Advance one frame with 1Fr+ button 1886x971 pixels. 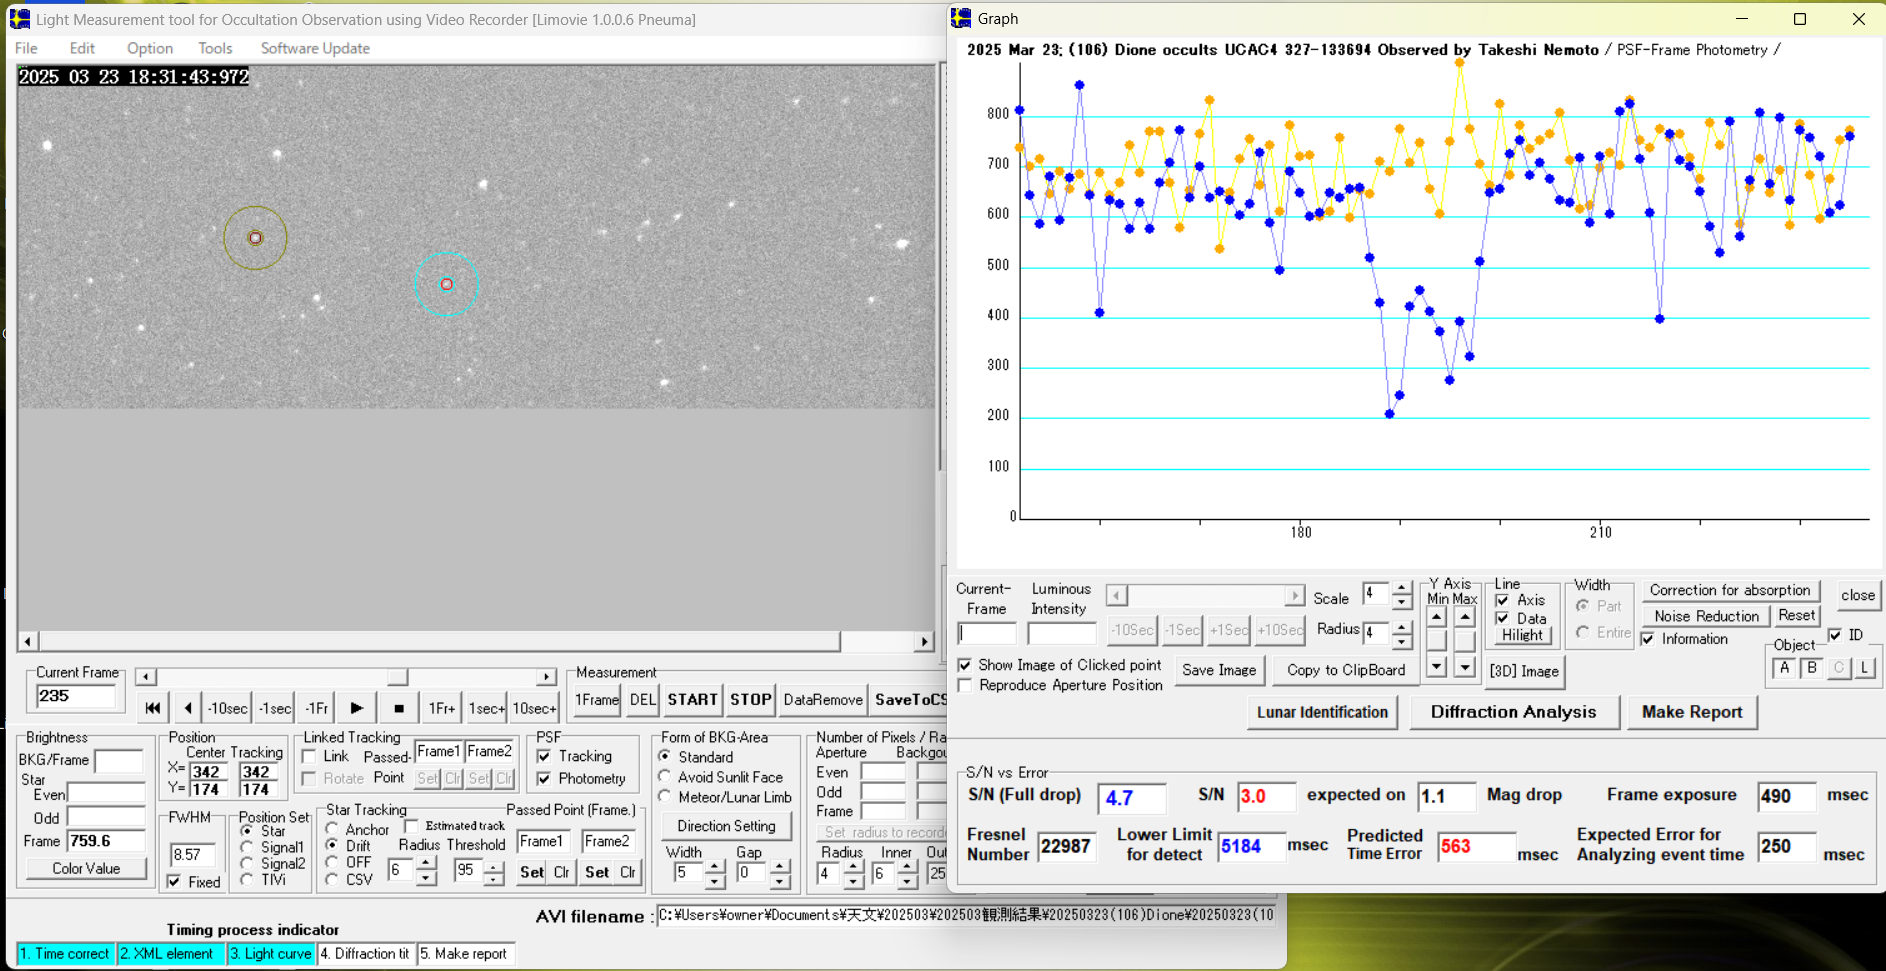point(441,708)
